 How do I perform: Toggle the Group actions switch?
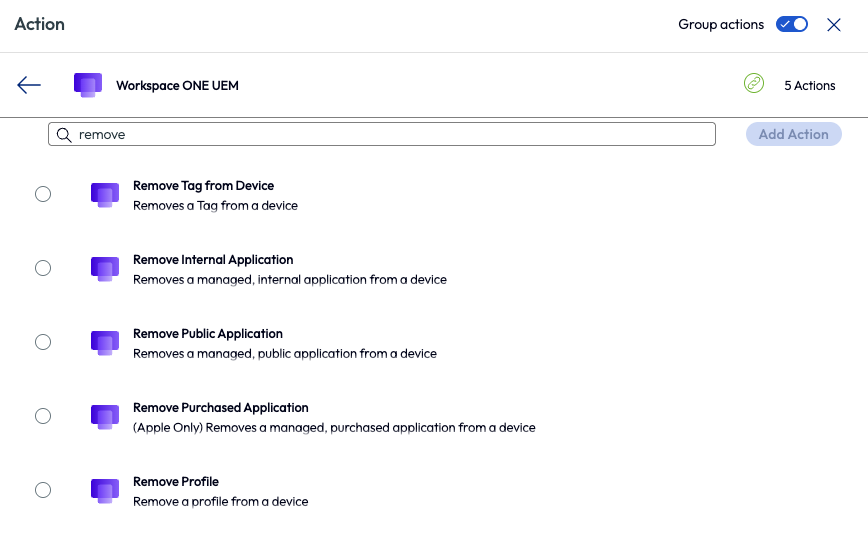(x=792, y=24)
